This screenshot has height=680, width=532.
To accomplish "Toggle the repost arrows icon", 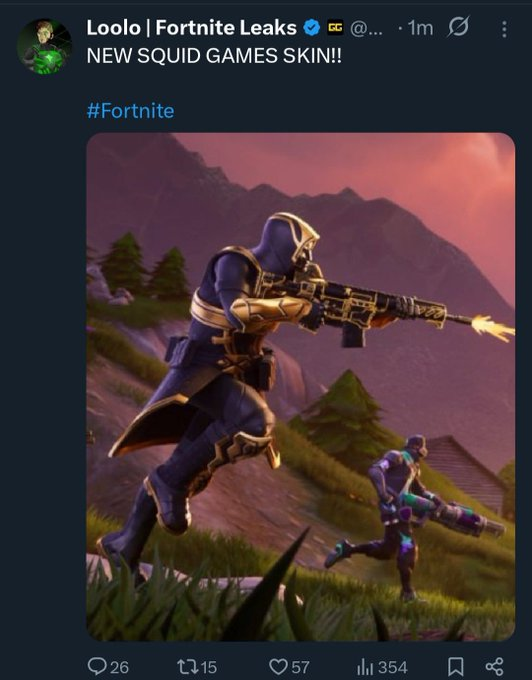I will pyautogui.click(x=188, y=667).
